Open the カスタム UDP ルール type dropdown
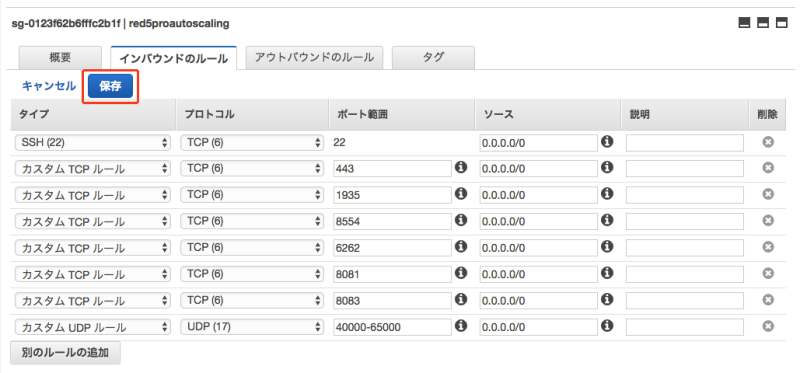Screen dimensions: 800x373 pos(92,327)
